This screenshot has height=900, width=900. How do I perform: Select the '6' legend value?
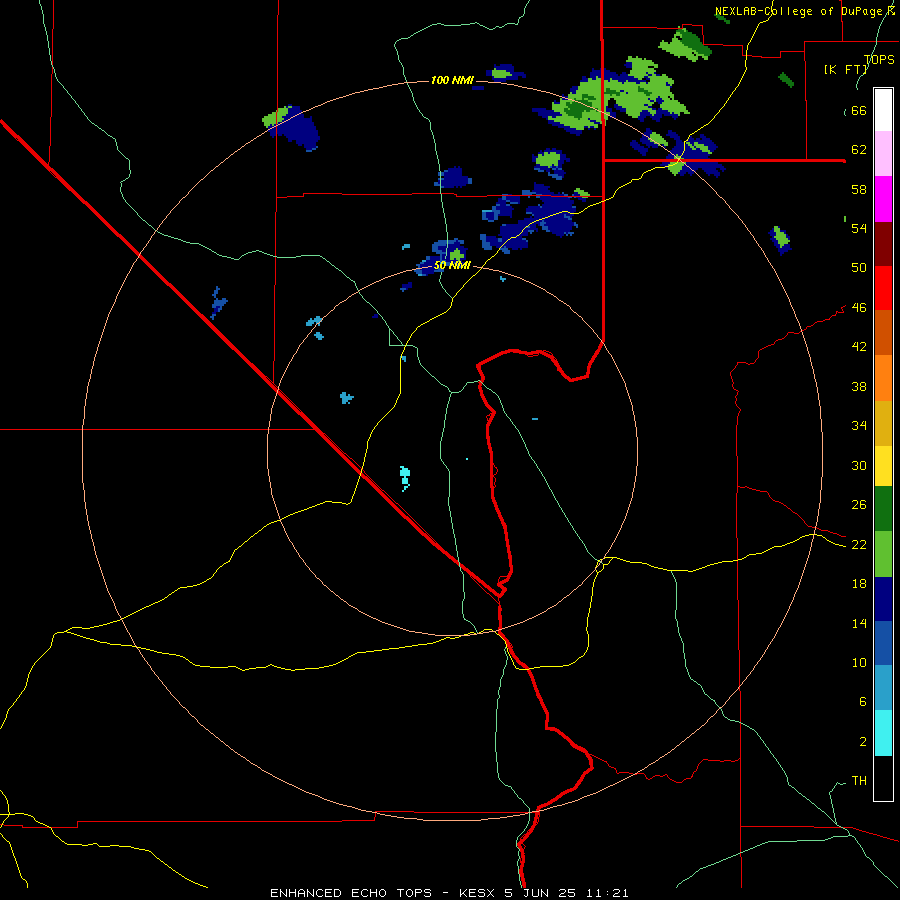(862, 701)
